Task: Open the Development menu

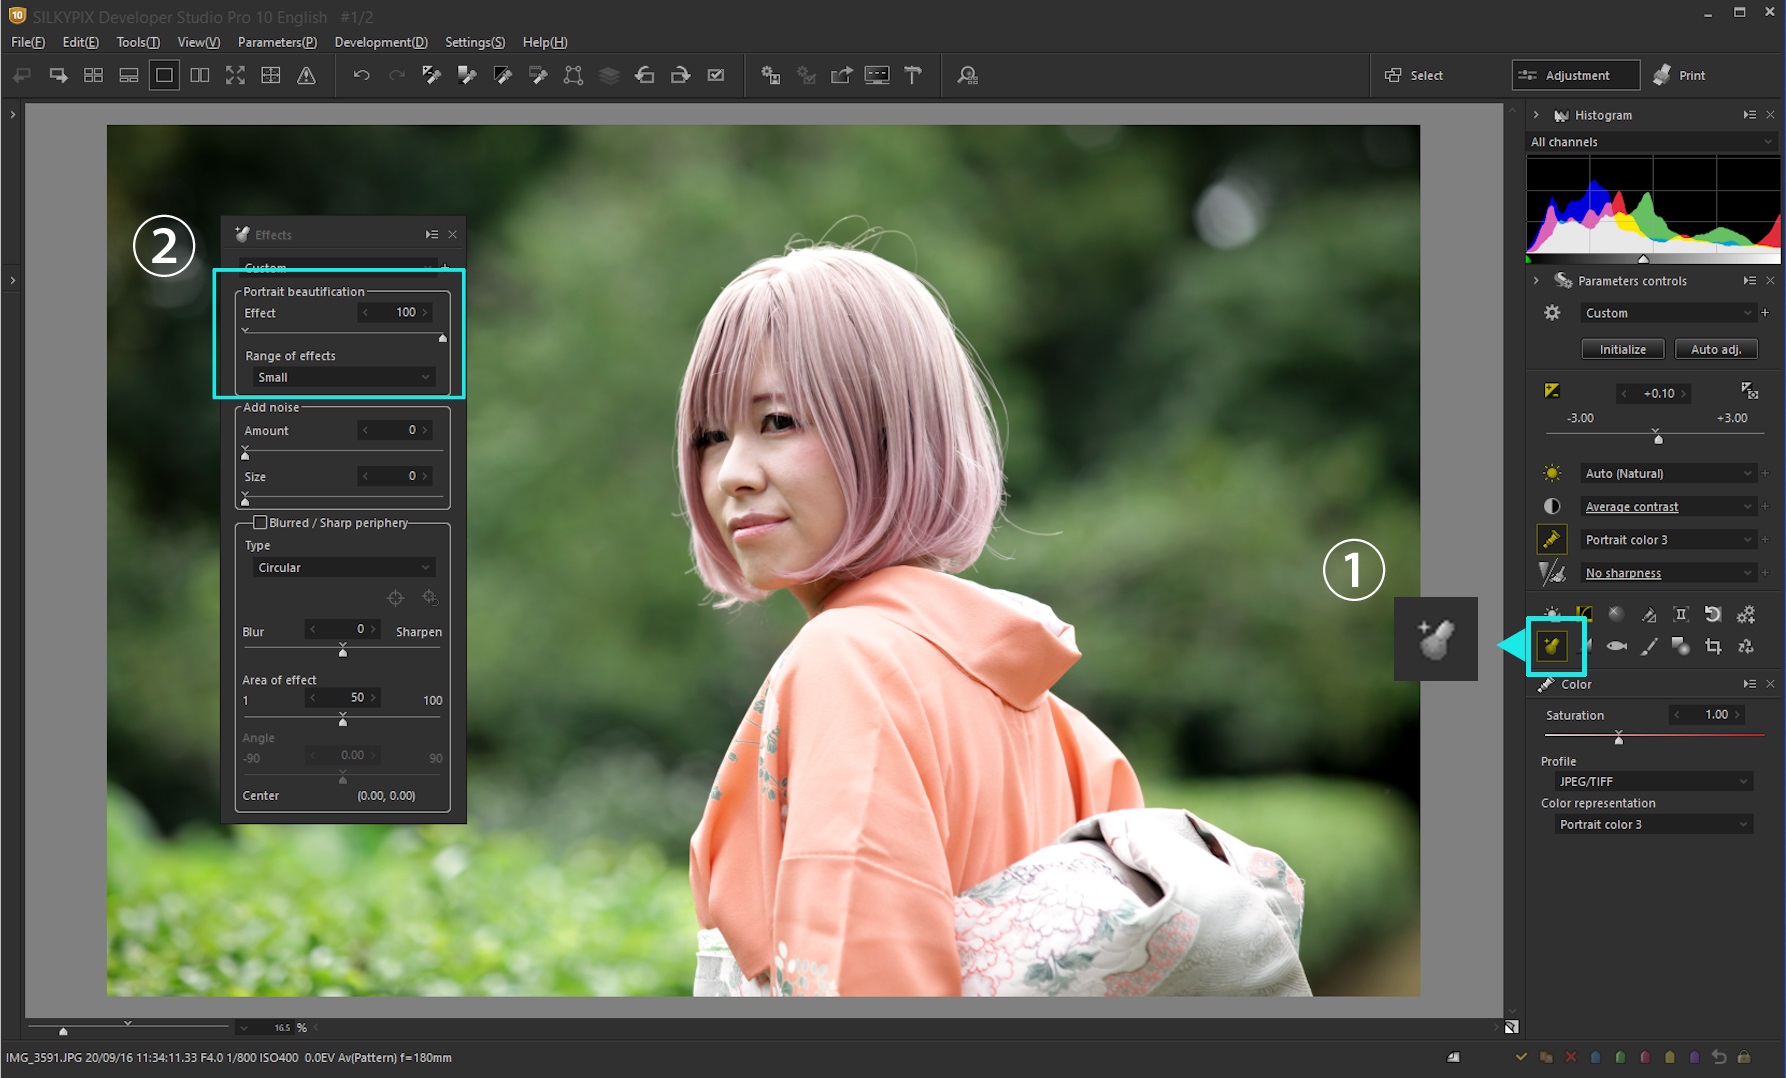Action: (381, 42)
